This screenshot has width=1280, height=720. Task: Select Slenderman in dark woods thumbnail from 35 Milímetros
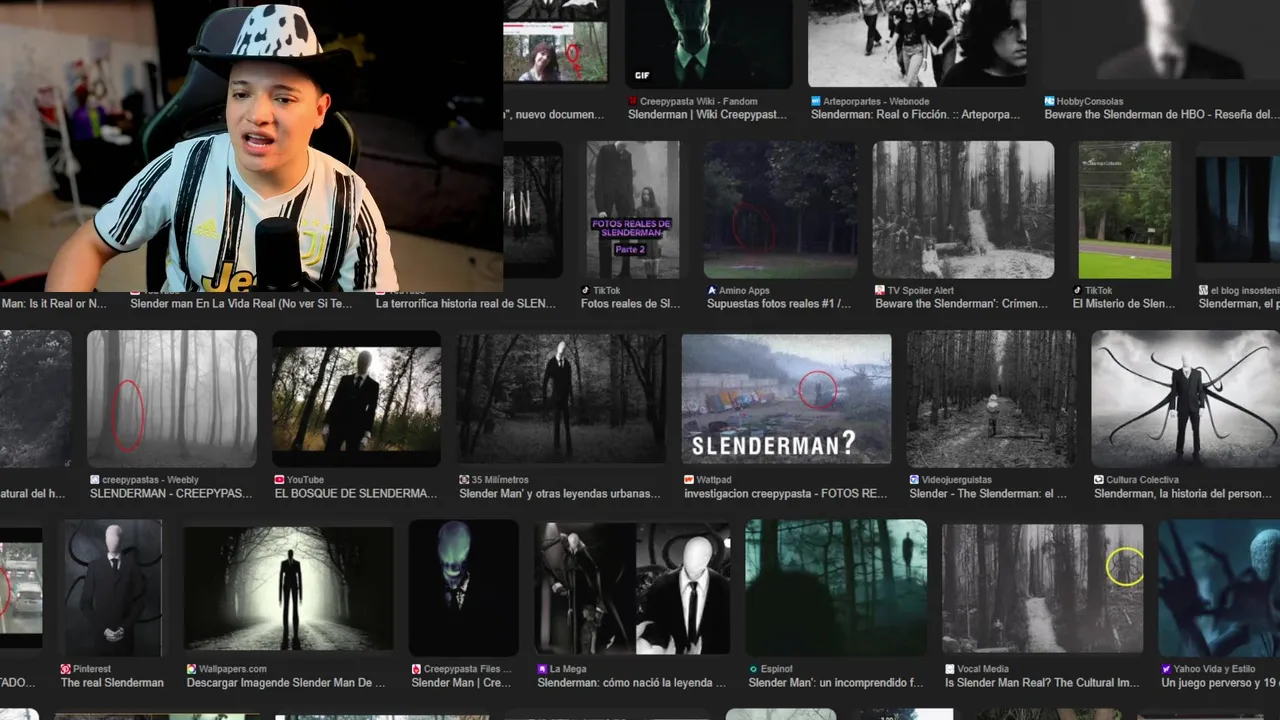tap(562, 399)
